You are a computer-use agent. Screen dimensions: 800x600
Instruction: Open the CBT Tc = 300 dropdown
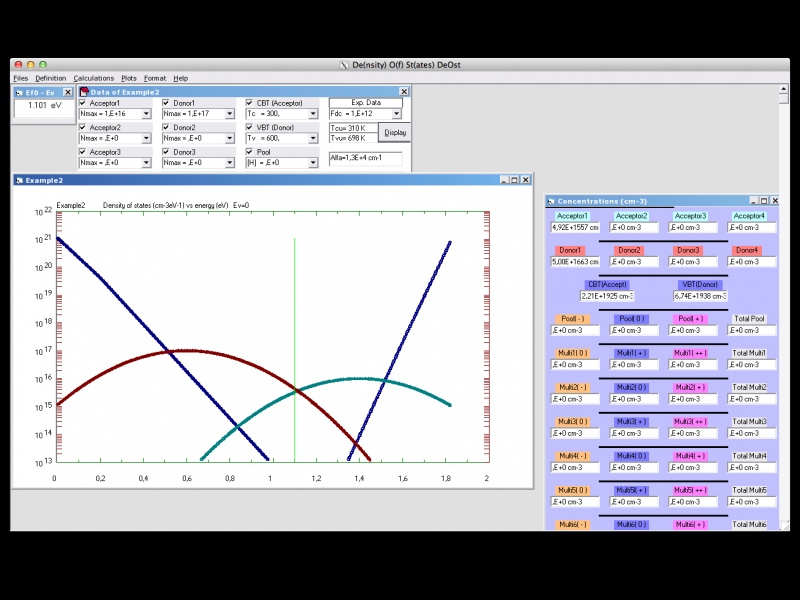click(x=313, y=114)
